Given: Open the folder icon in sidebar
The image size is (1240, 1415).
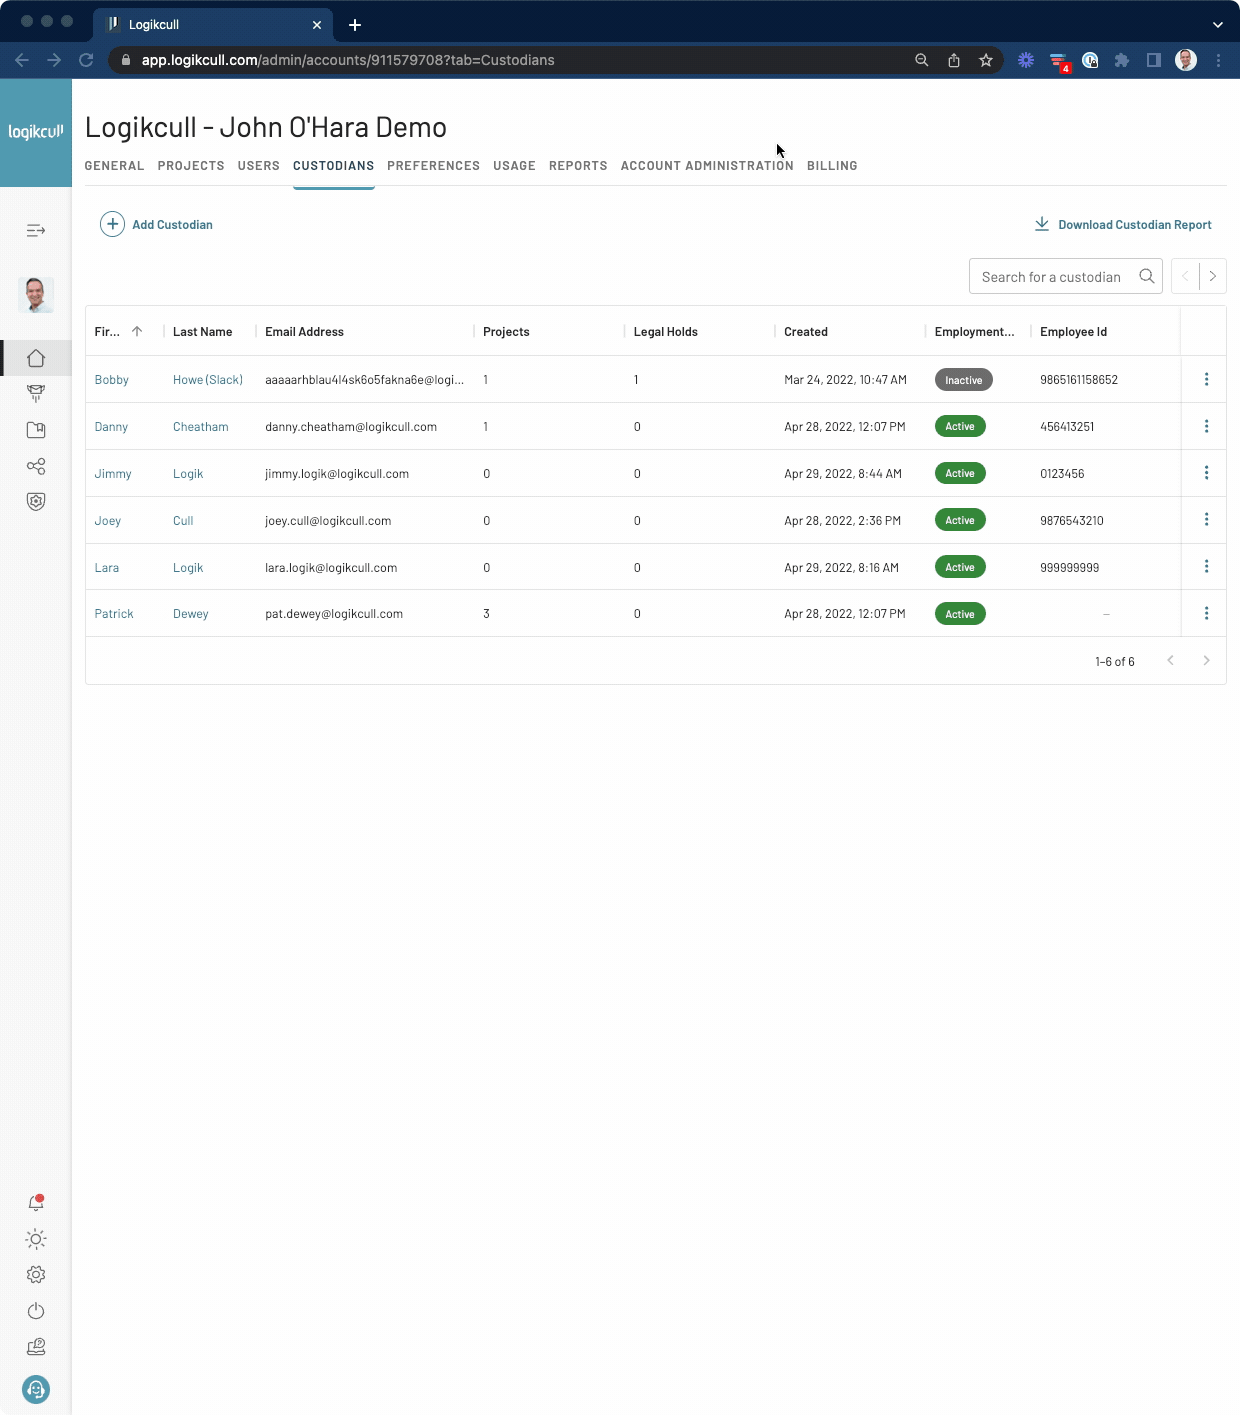Looking at the screenshot, I should pos(36,430).
